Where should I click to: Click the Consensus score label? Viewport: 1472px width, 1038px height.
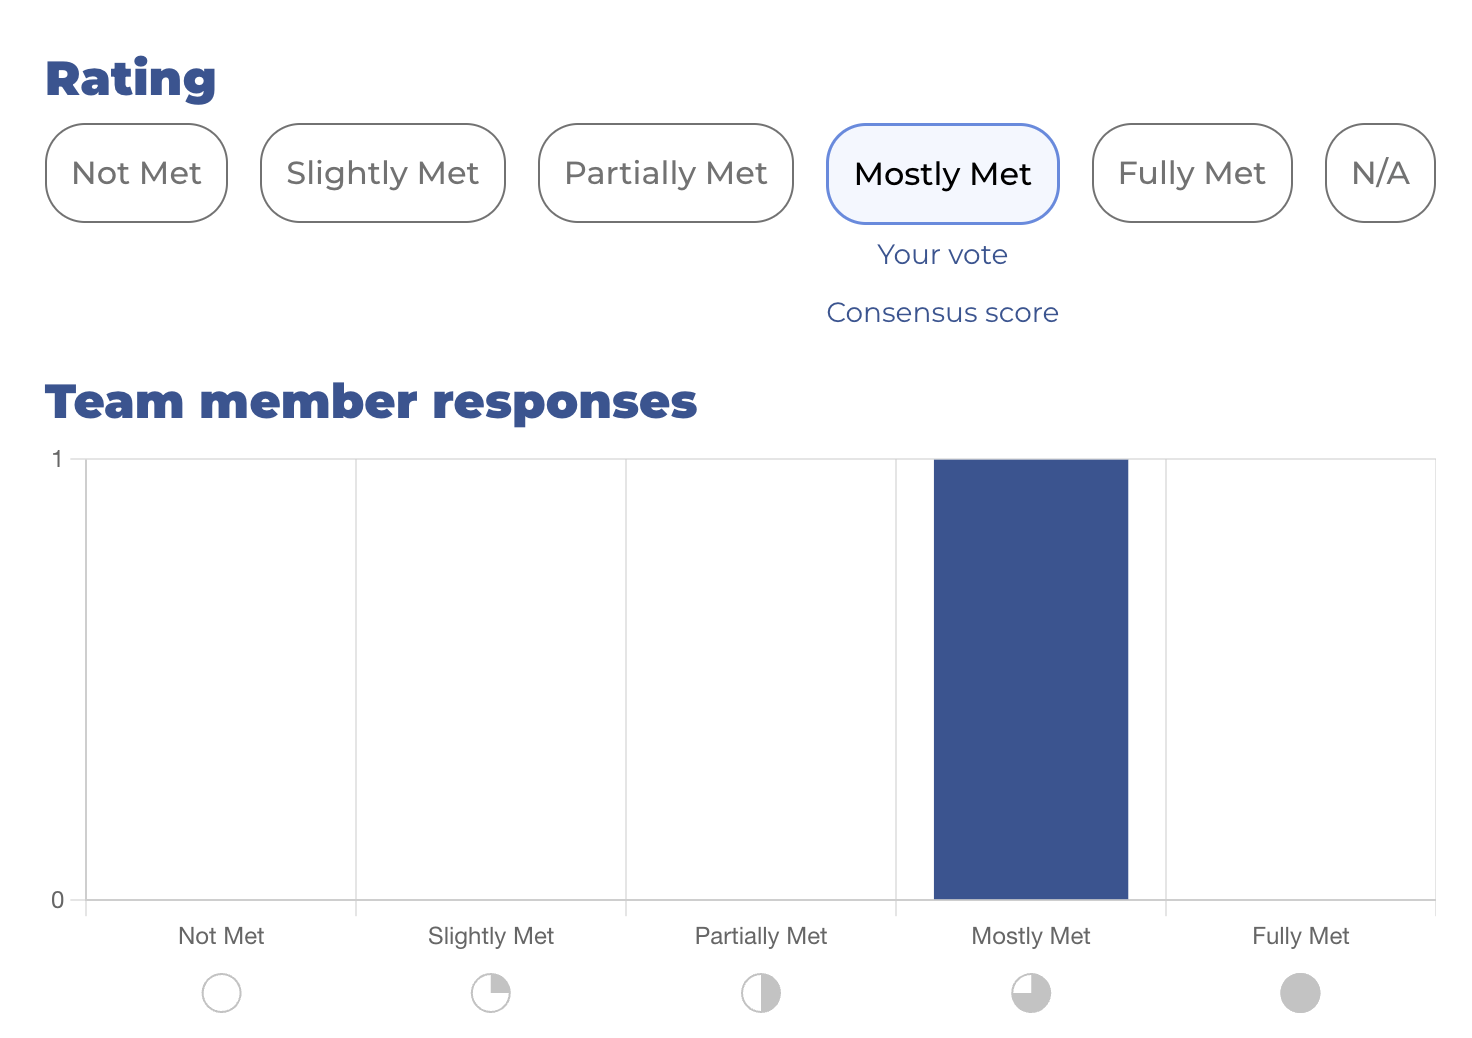click(942, 313)
